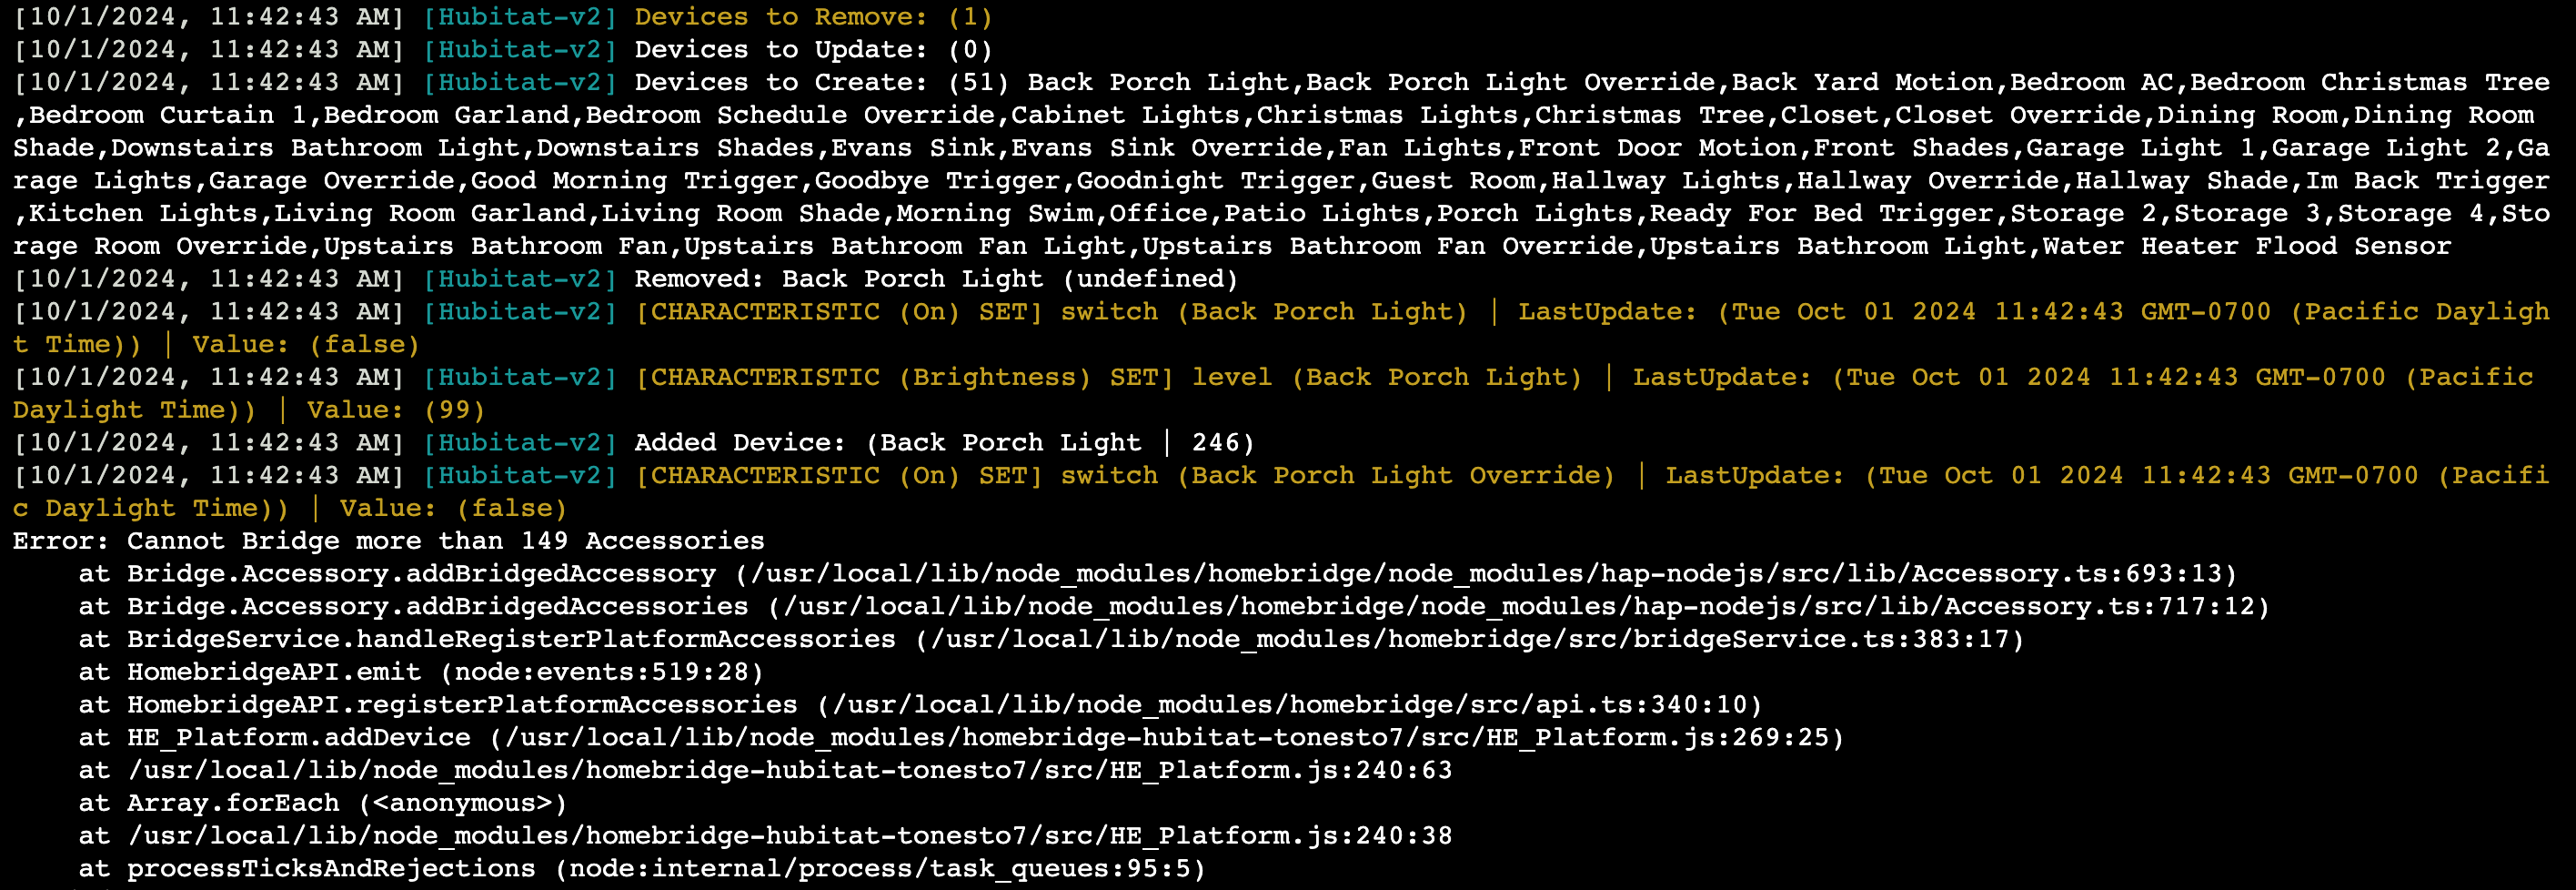This screenshot has height=890, width=2576.
Task: Click the "Devices to Update: (0)" log text
Action: pyautogui.click(x=813, y=50)
